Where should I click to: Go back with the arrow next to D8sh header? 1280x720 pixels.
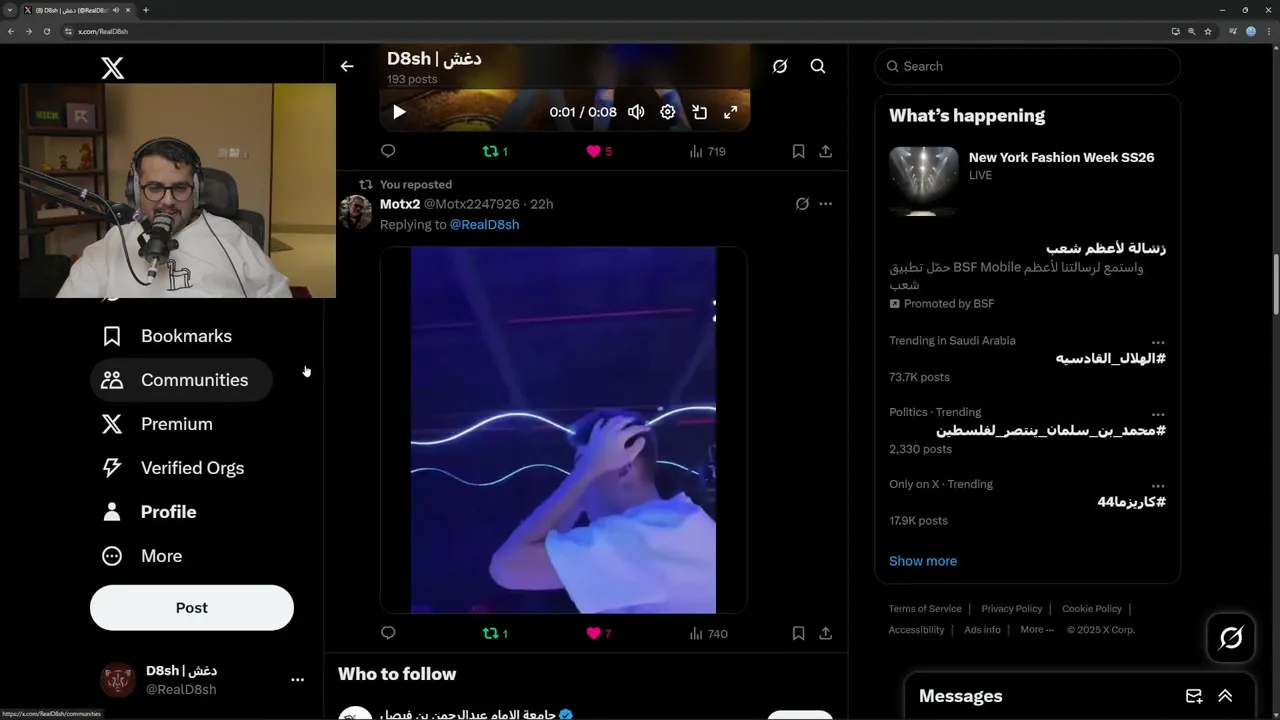pos(347,66)
